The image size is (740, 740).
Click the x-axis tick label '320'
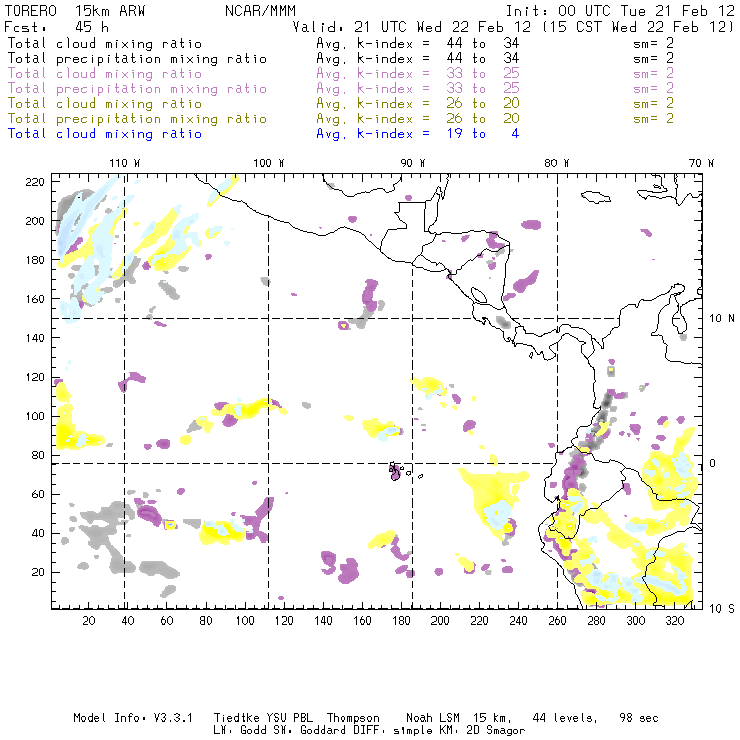pyautogui.click(x=674, y=621)
